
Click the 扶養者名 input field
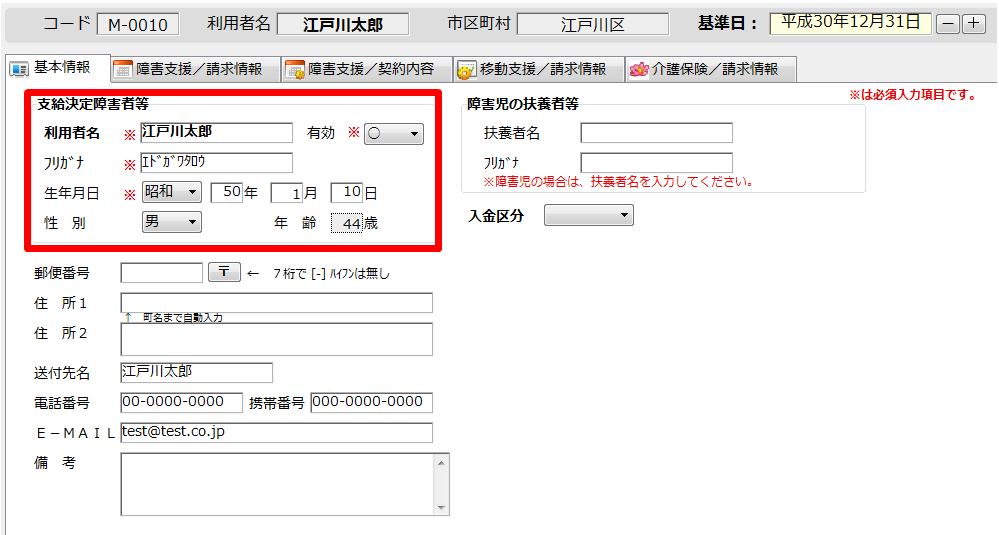(x=656, y=133)
